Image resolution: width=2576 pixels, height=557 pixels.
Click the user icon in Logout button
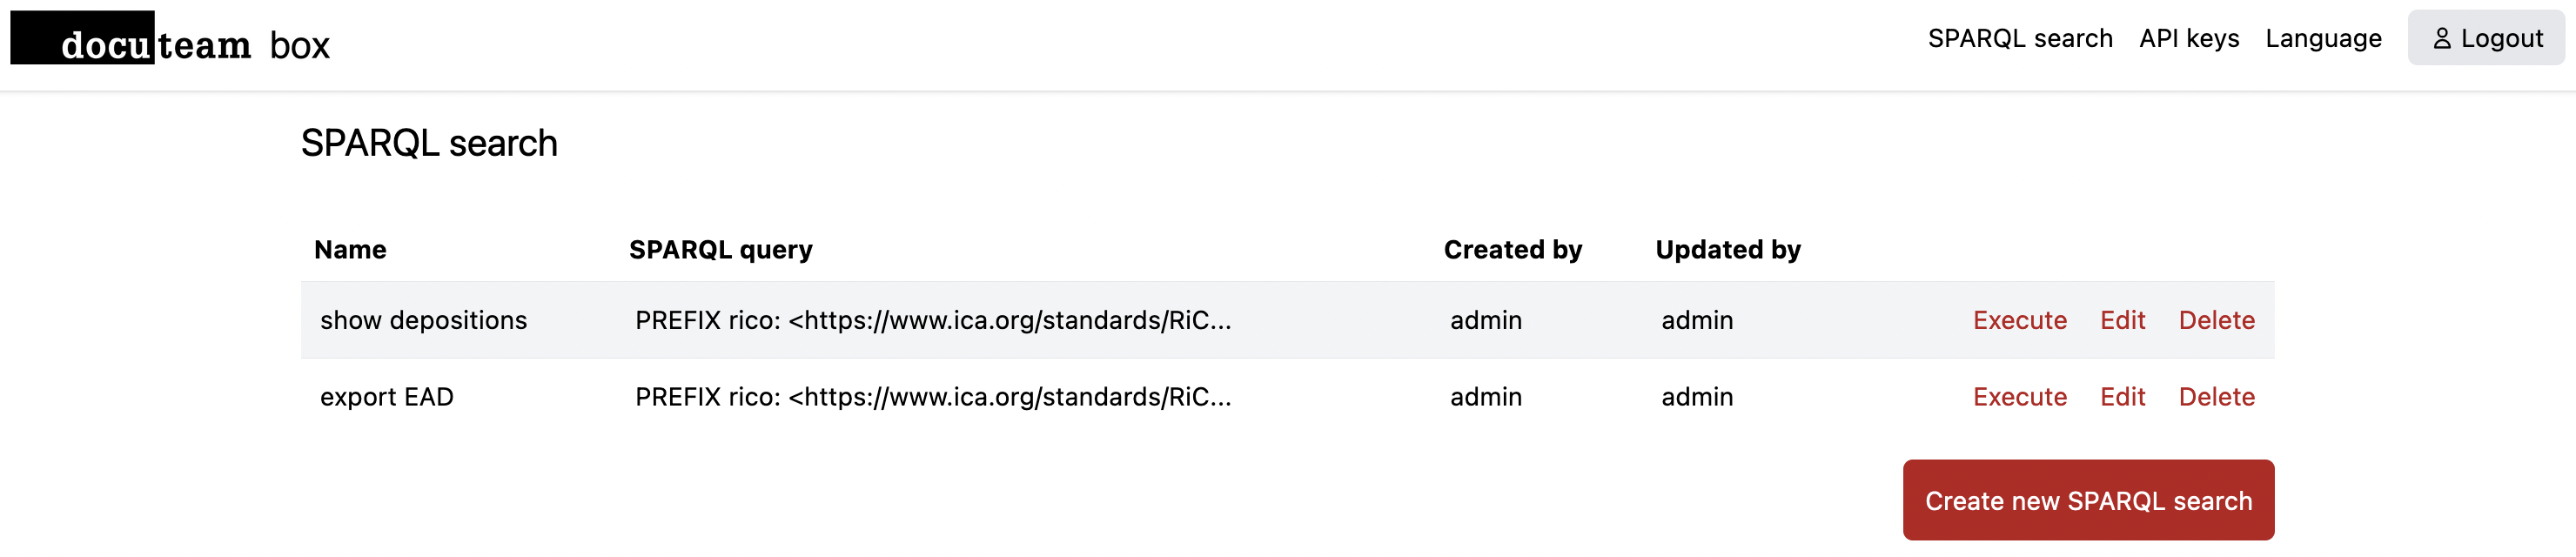2441,39
